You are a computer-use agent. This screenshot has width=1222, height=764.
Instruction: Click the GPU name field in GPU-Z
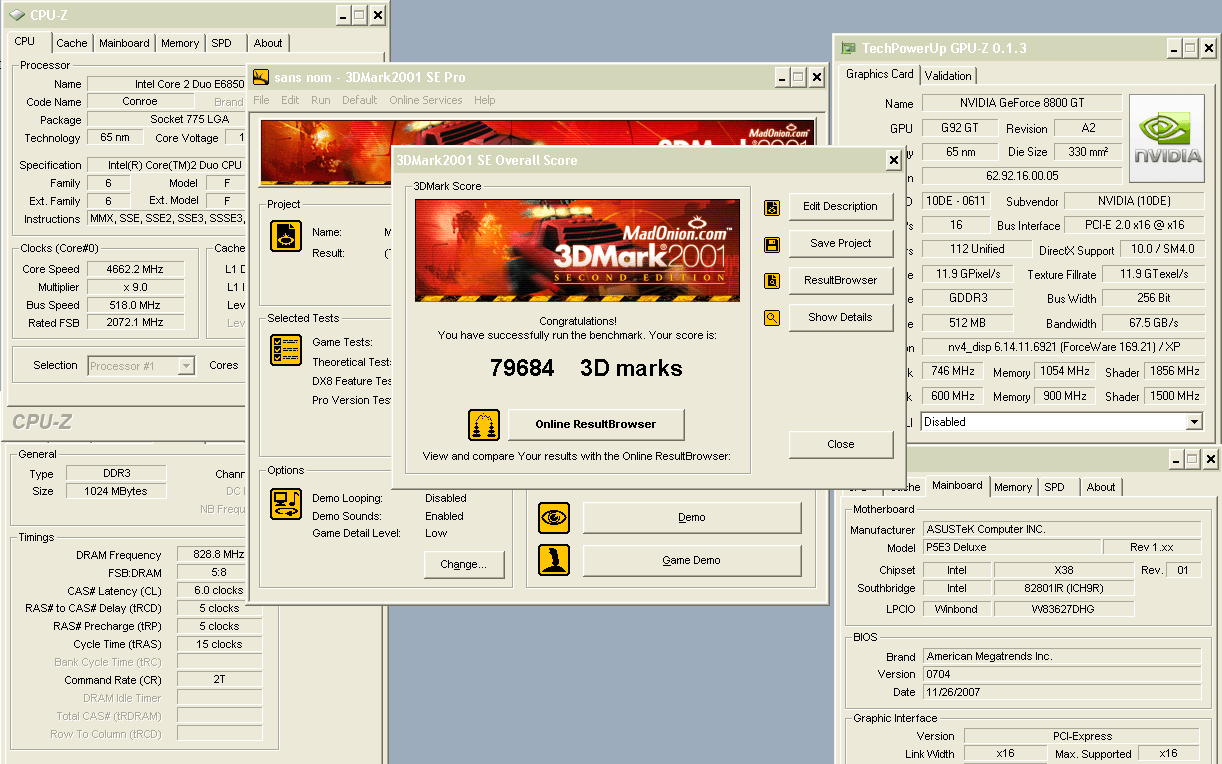pyautogui.click(x=1022, y=104)
